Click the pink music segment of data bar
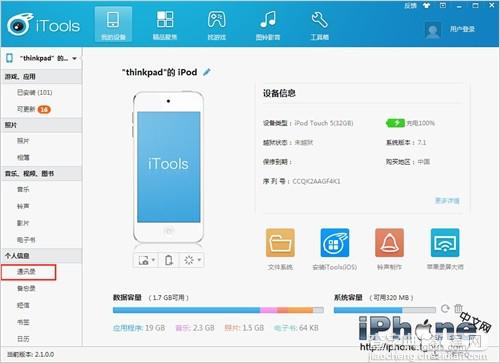Screen dimensions: 500x363 (x=269, y=310)
